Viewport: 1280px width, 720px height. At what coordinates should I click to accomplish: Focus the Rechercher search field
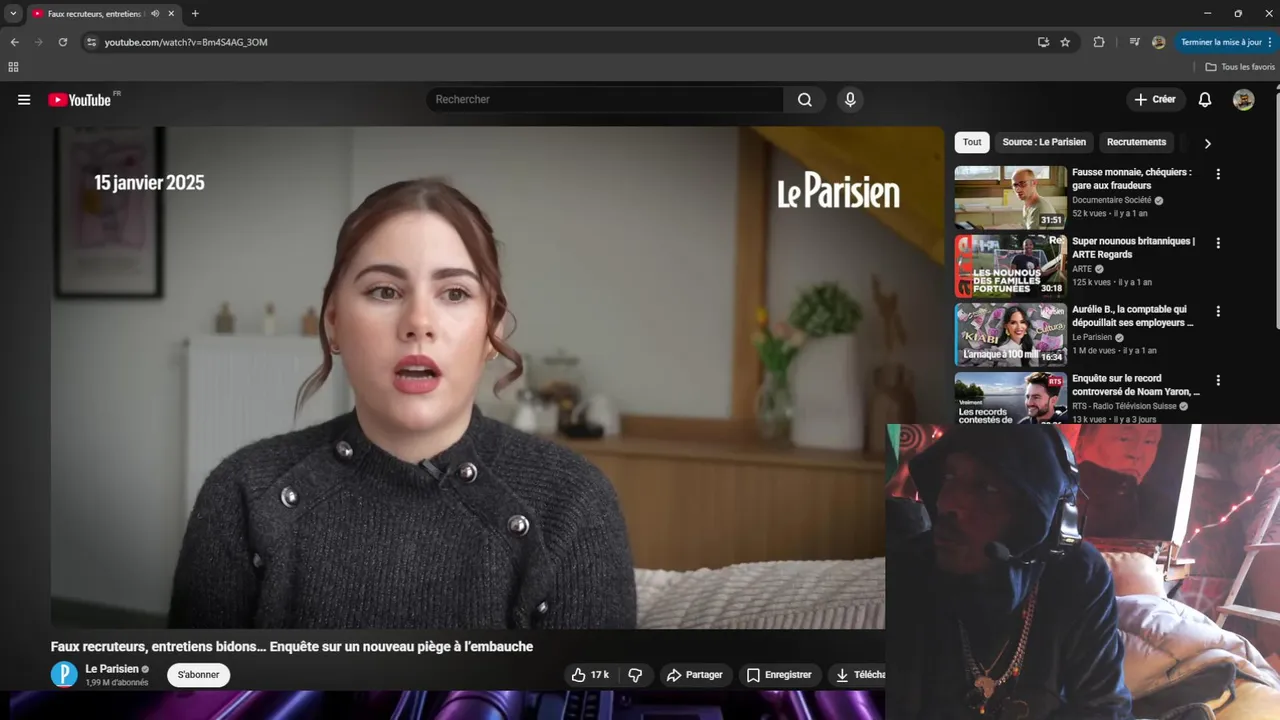605,100
